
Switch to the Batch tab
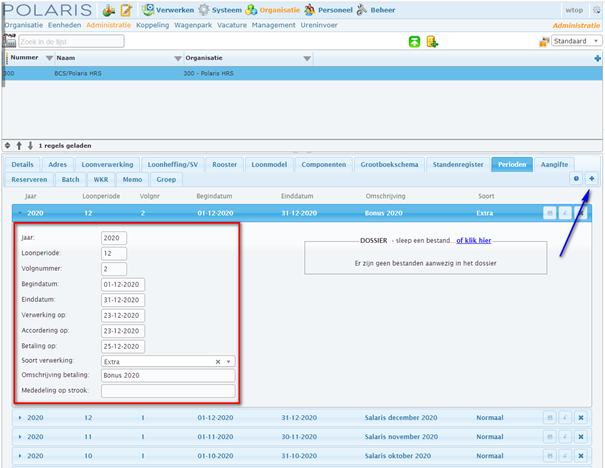tap(70, 179)
